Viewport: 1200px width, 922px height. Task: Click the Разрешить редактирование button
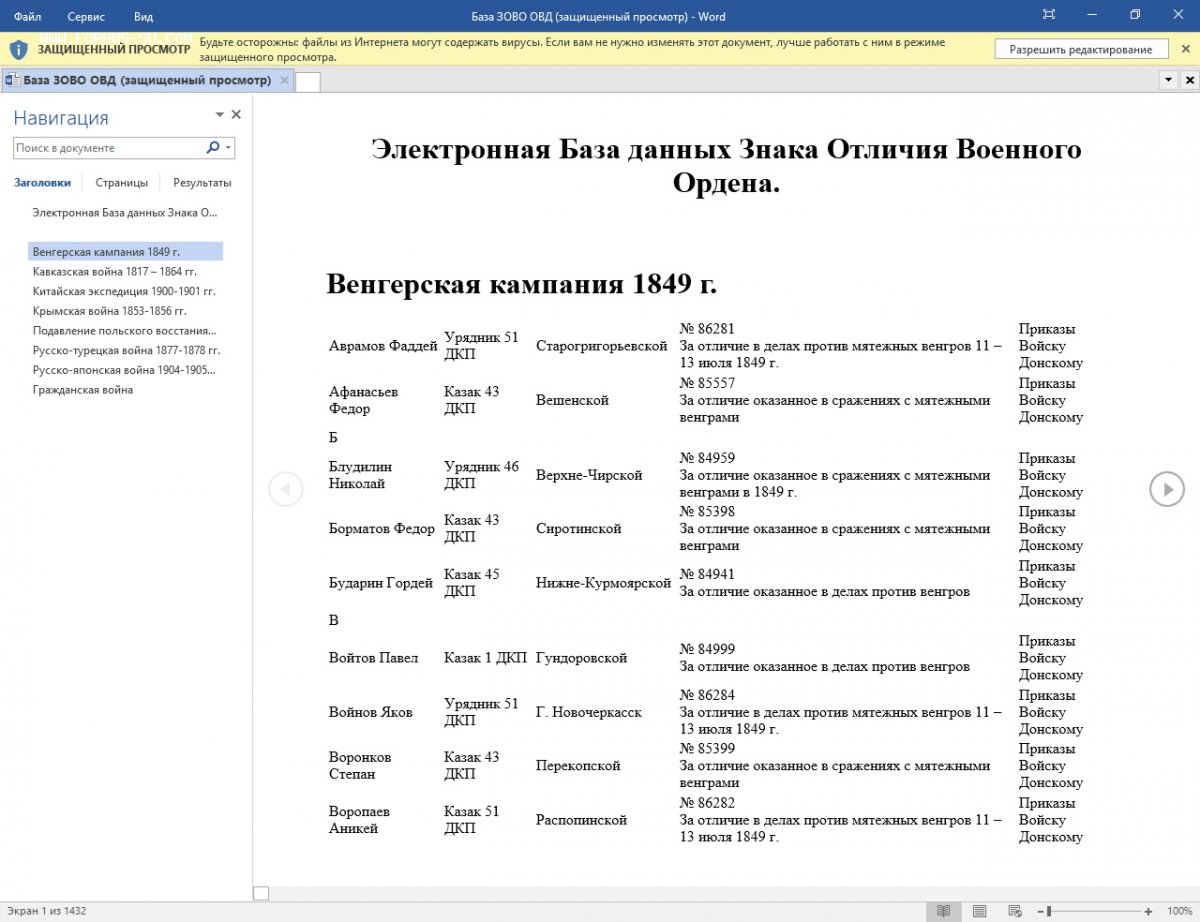1080,49
